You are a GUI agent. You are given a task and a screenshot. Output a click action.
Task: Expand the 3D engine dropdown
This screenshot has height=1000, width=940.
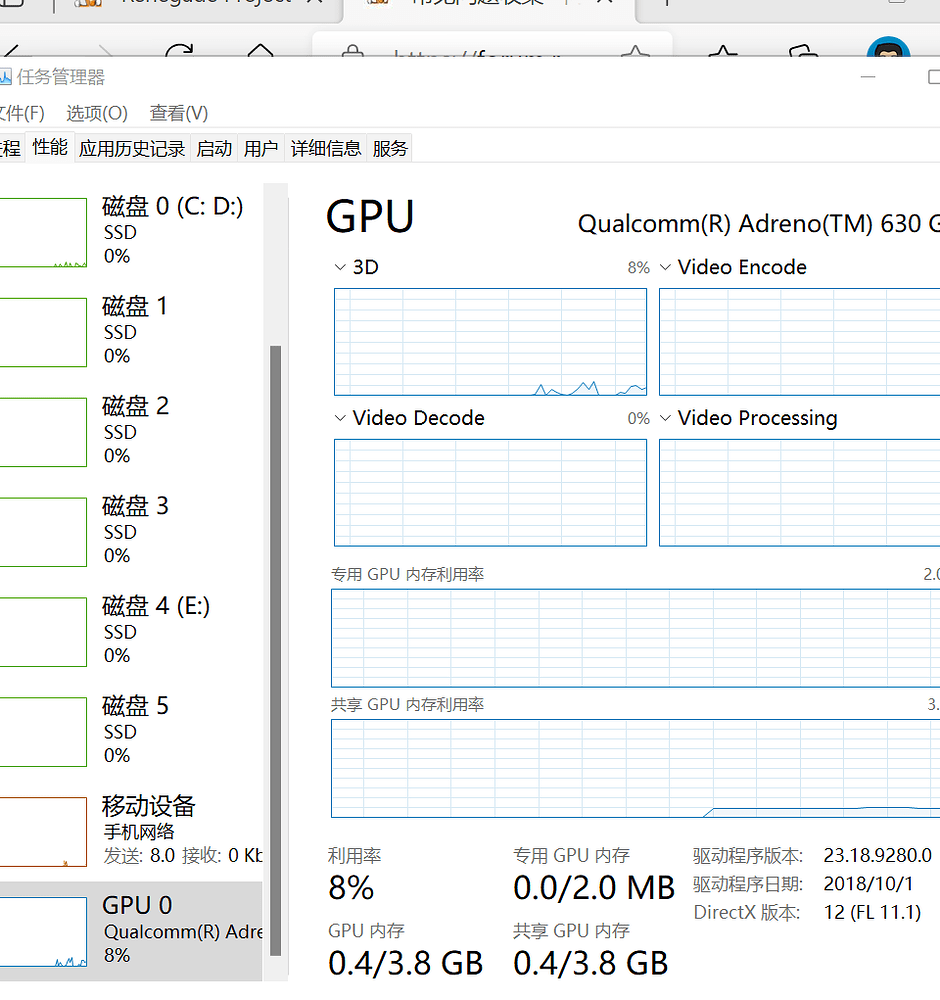[x=341, y=267]
